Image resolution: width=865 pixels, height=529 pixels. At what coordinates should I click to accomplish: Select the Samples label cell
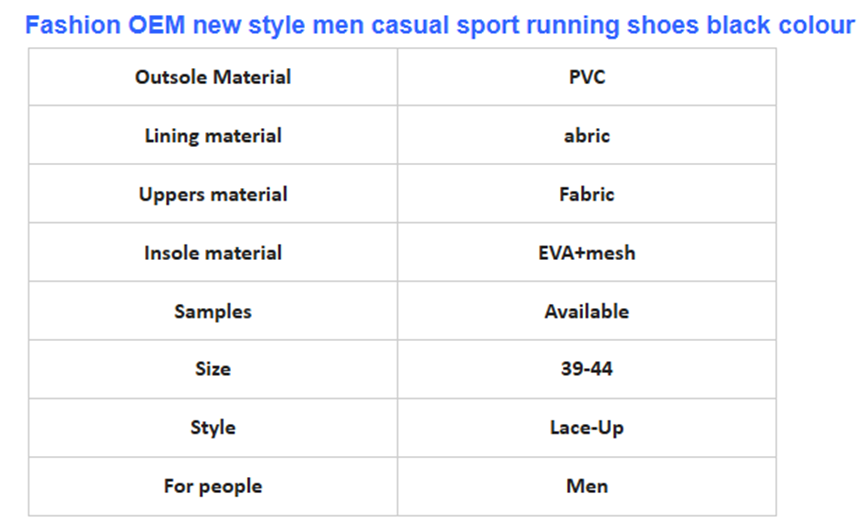(x=213, y=311)
